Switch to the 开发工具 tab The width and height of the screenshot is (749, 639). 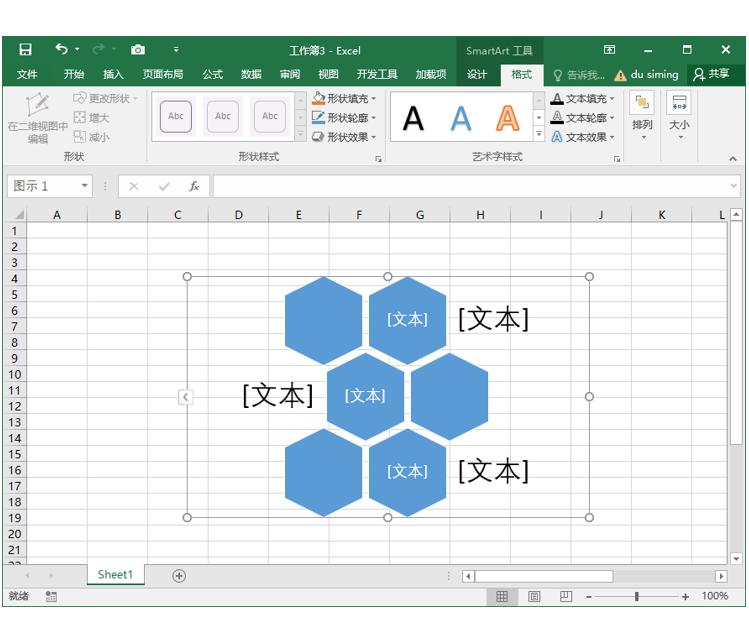point(377,74)
